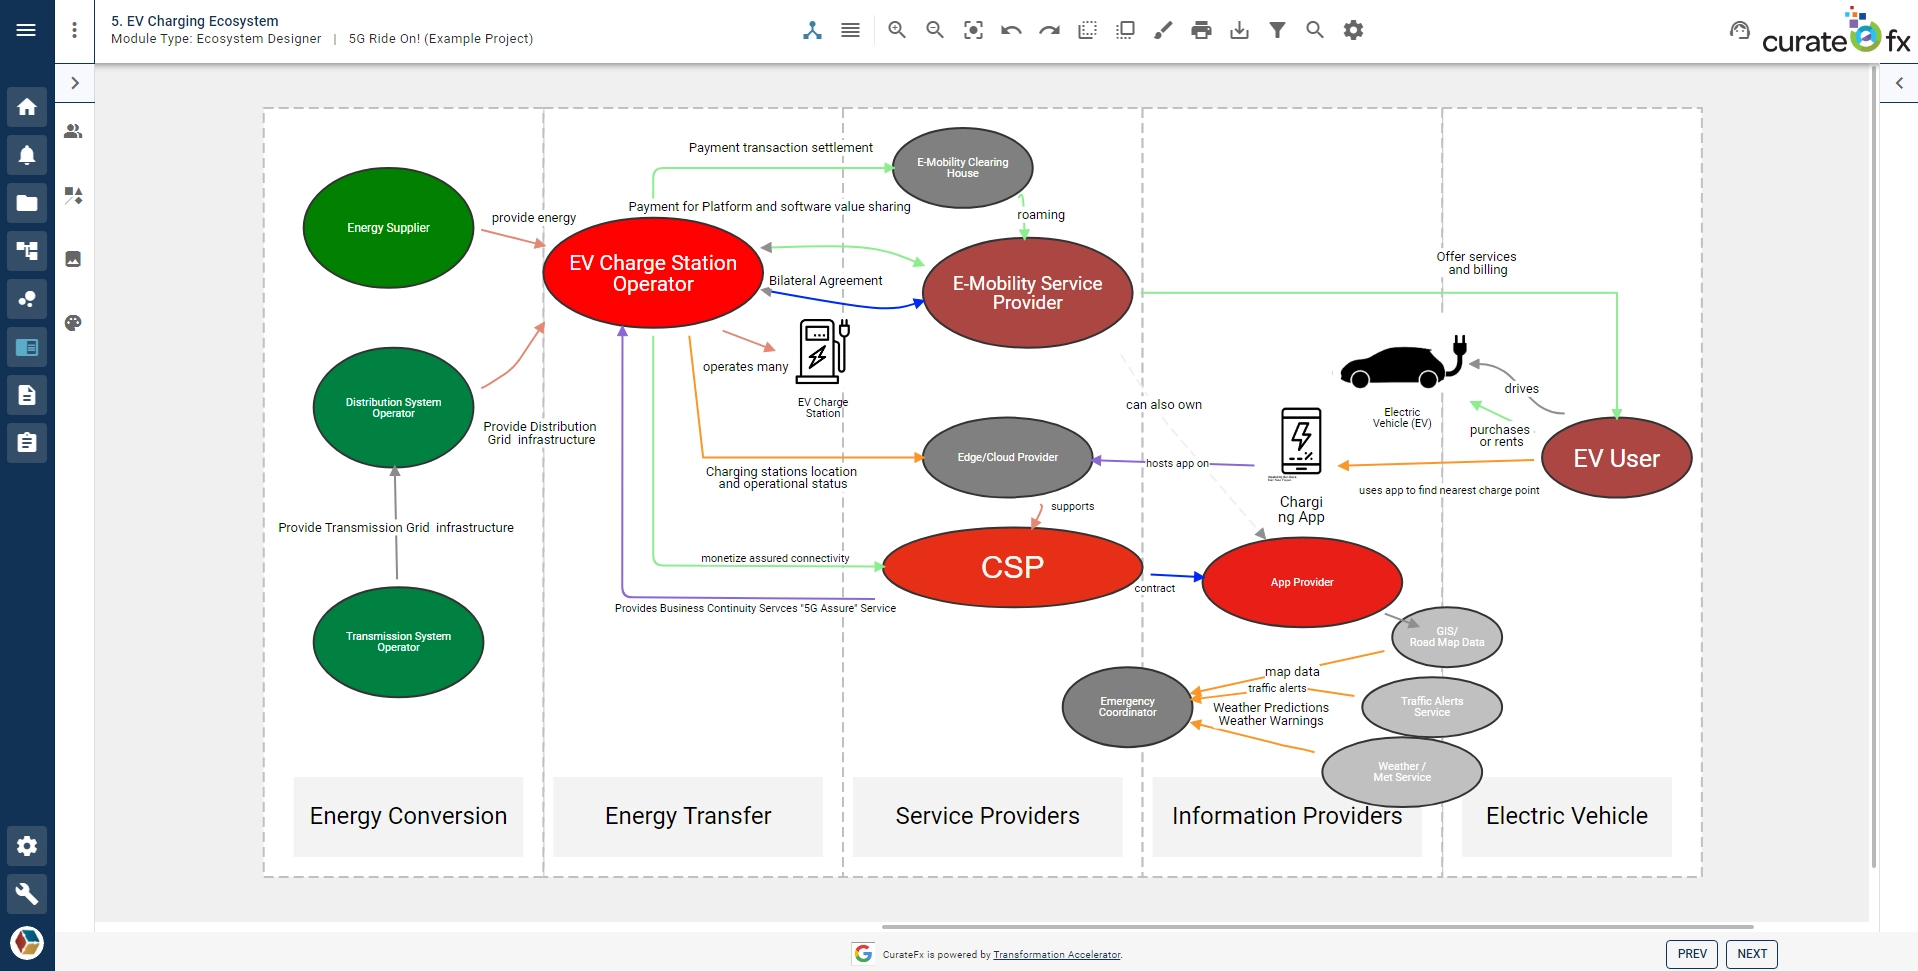Select the Charging App phone image

[x=1301, y=443]
